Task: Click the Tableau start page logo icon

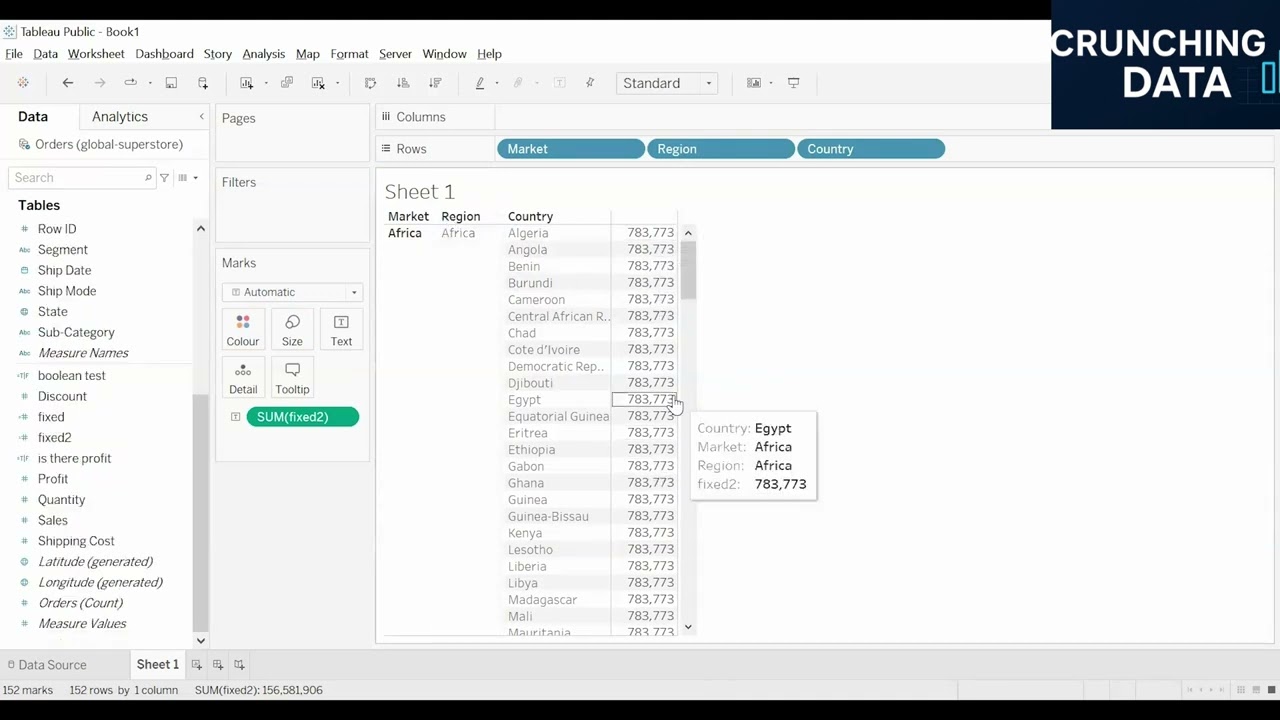Action: [x=23, y=83]
